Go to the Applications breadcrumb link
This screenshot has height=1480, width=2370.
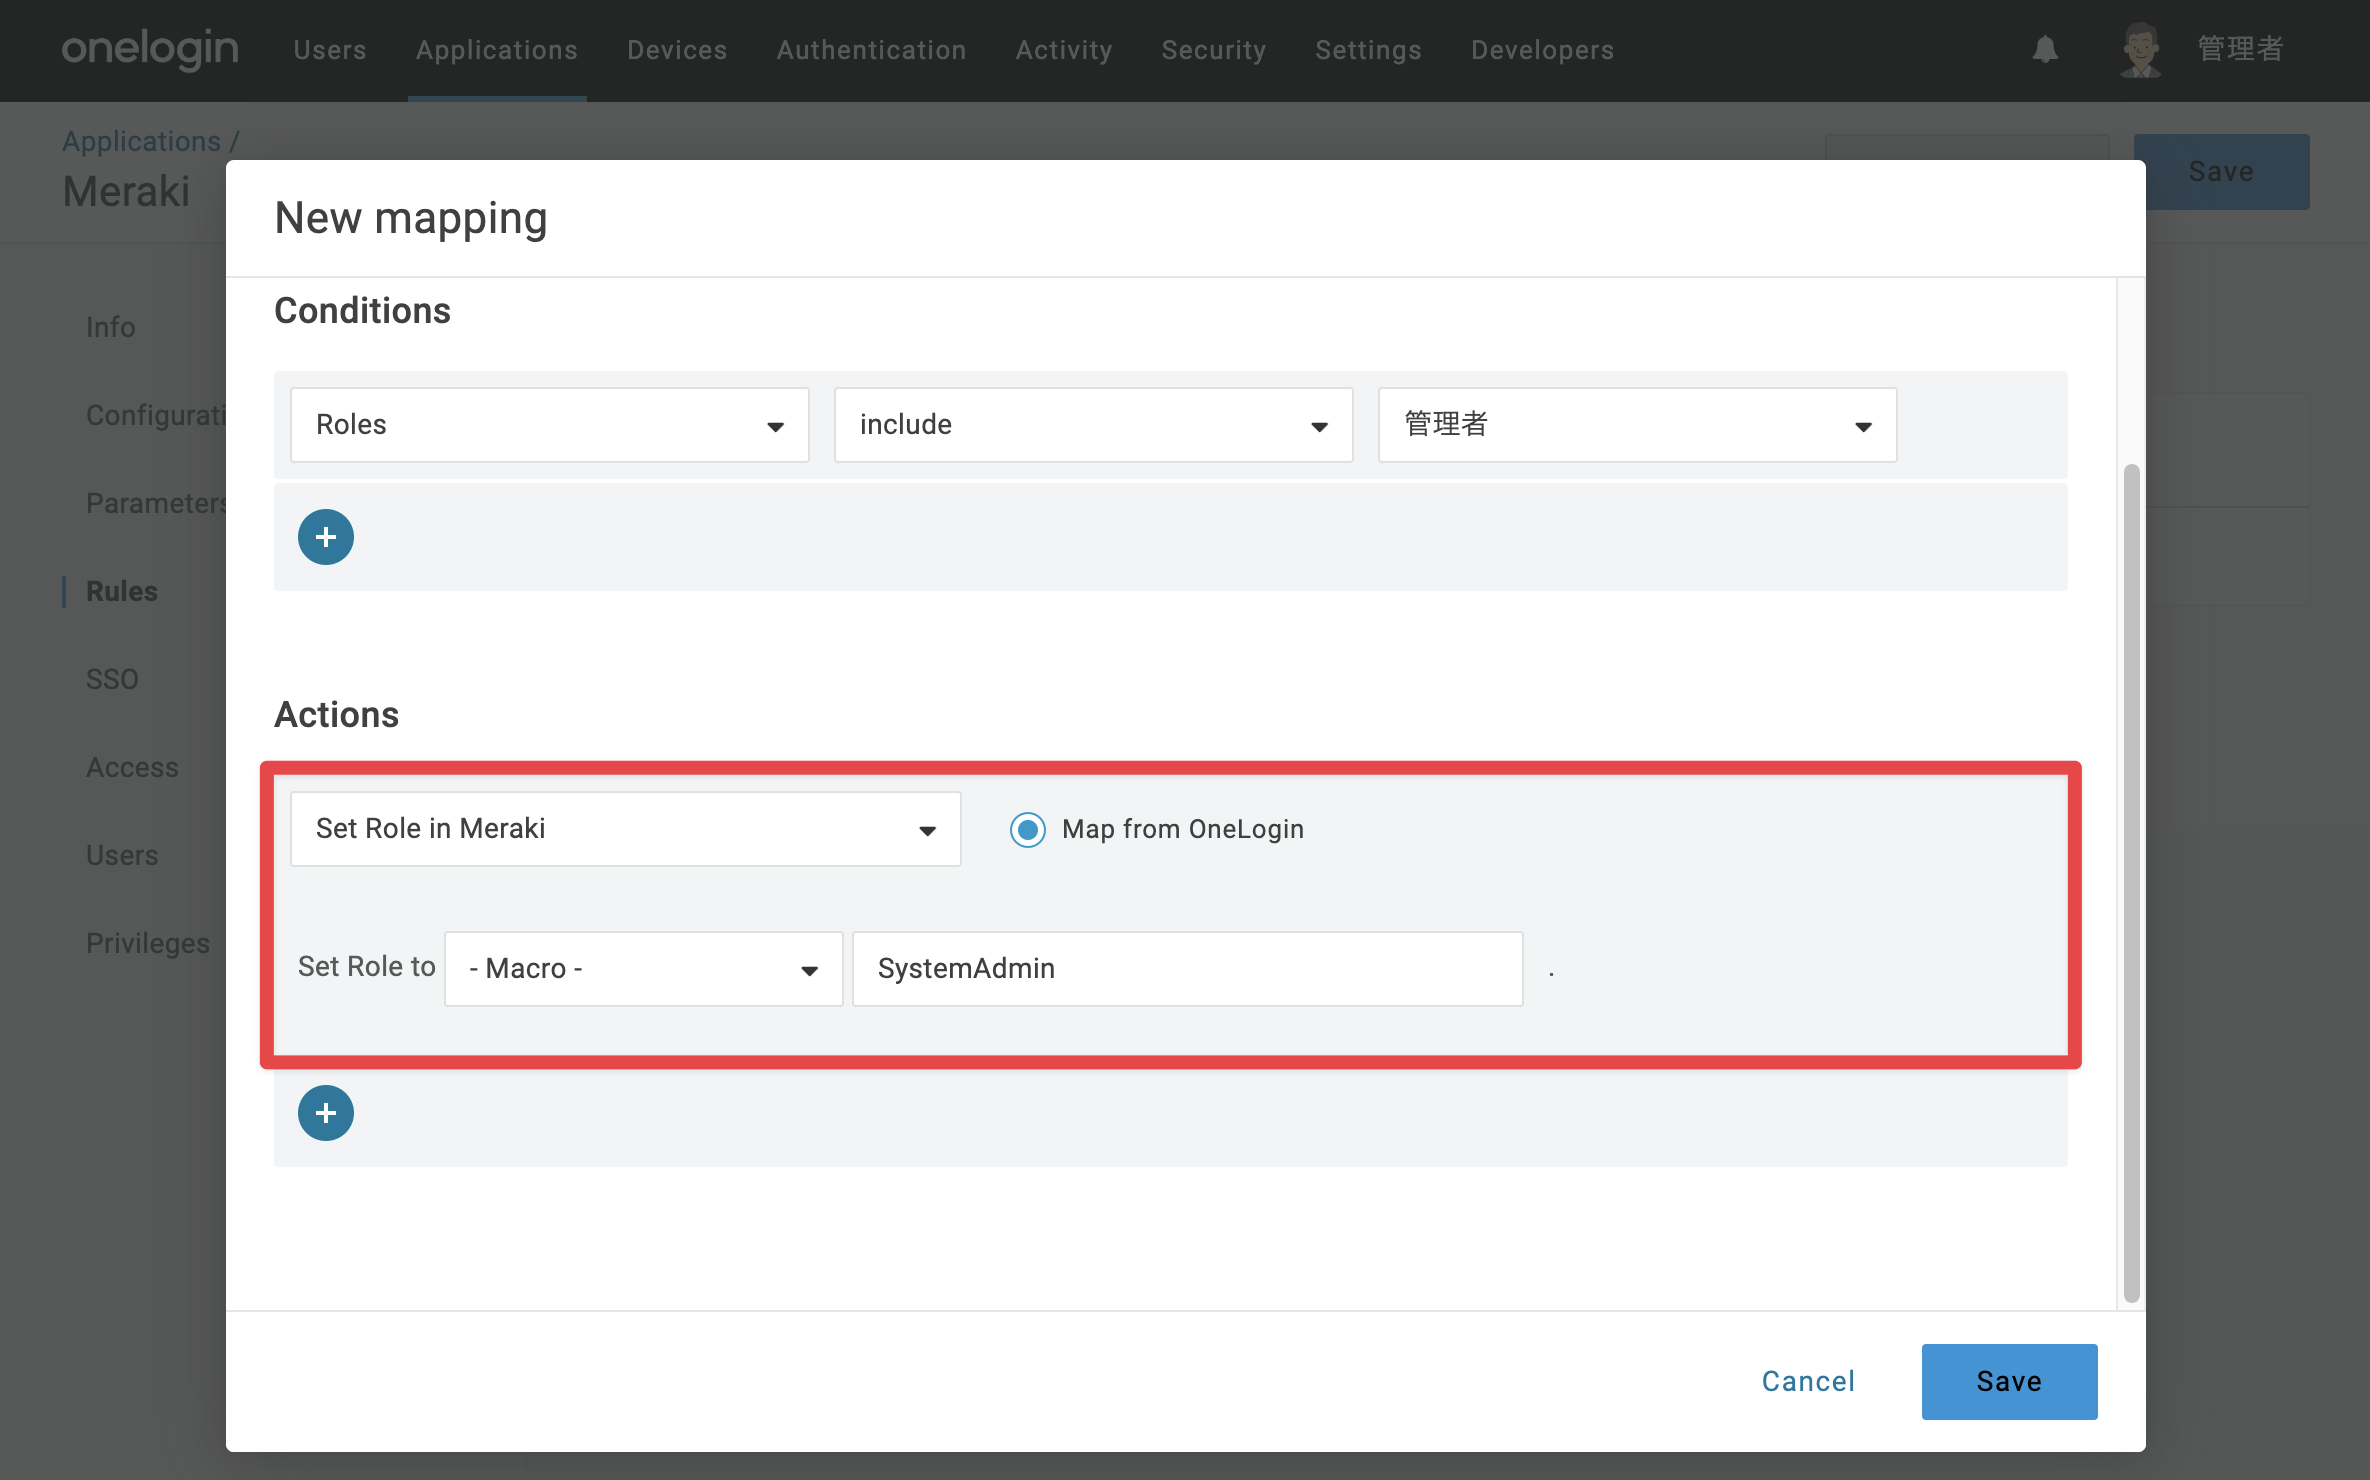141,141
